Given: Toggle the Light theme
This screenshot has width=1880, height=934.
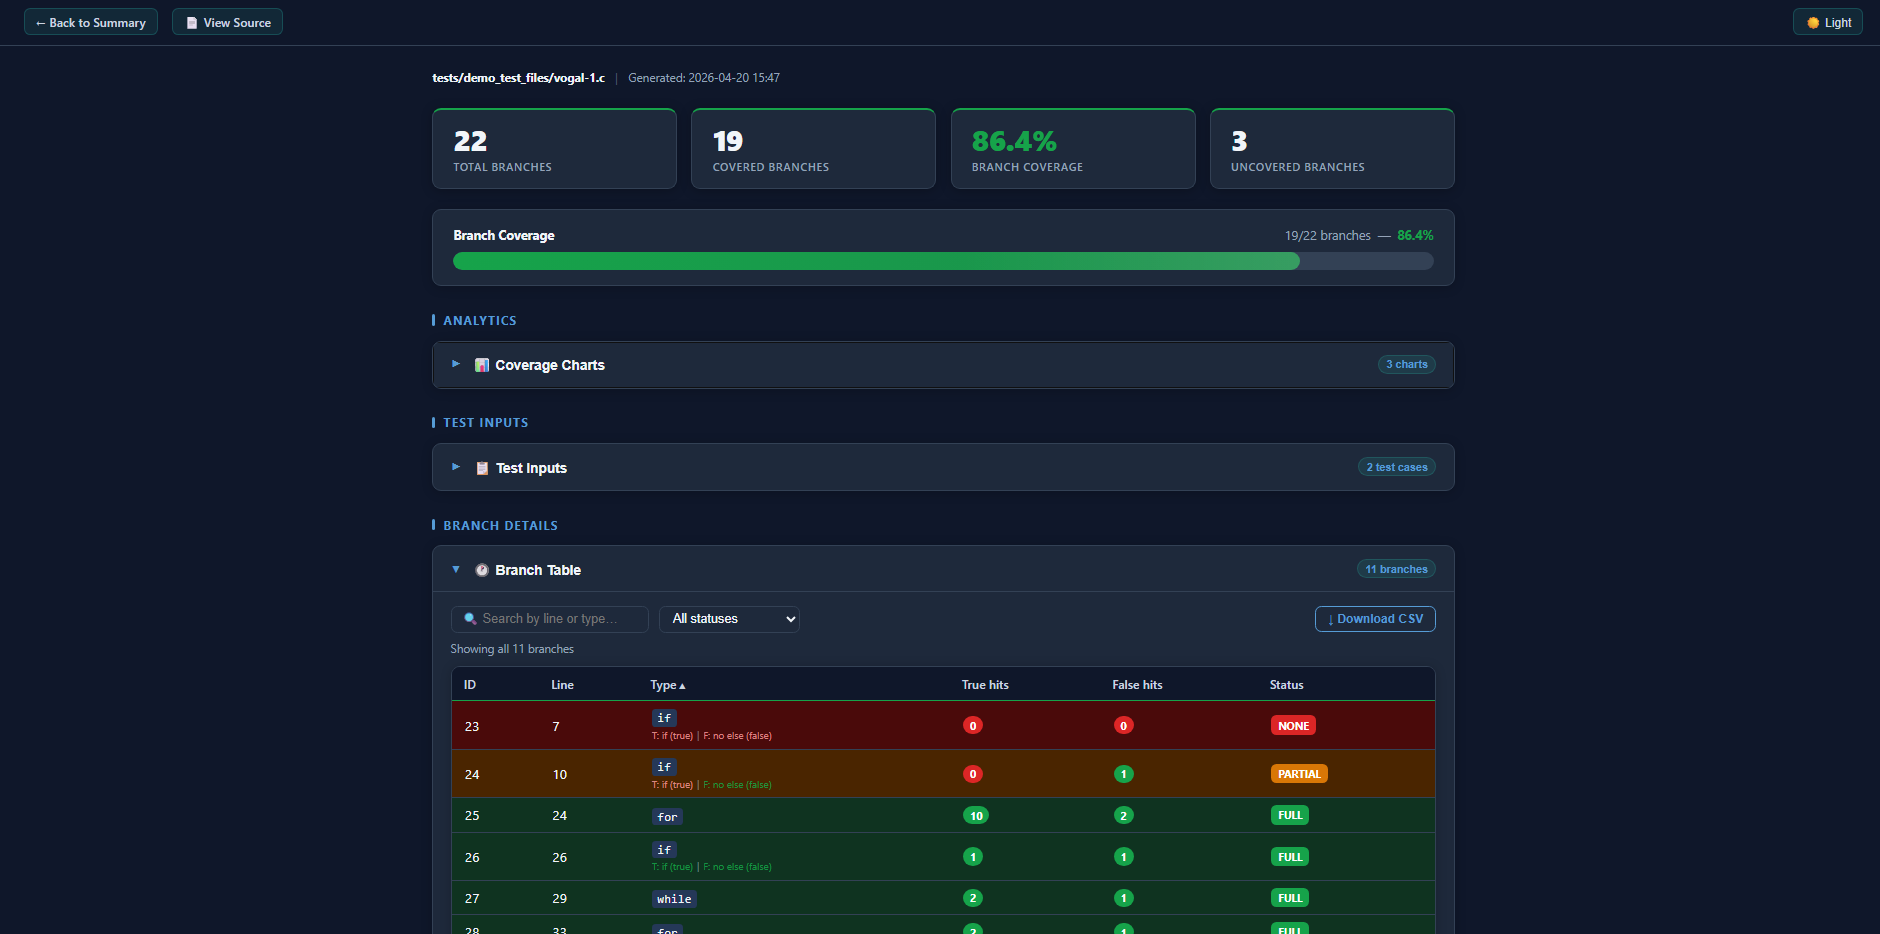Looking at the screenshot, I should point(1827,21).
